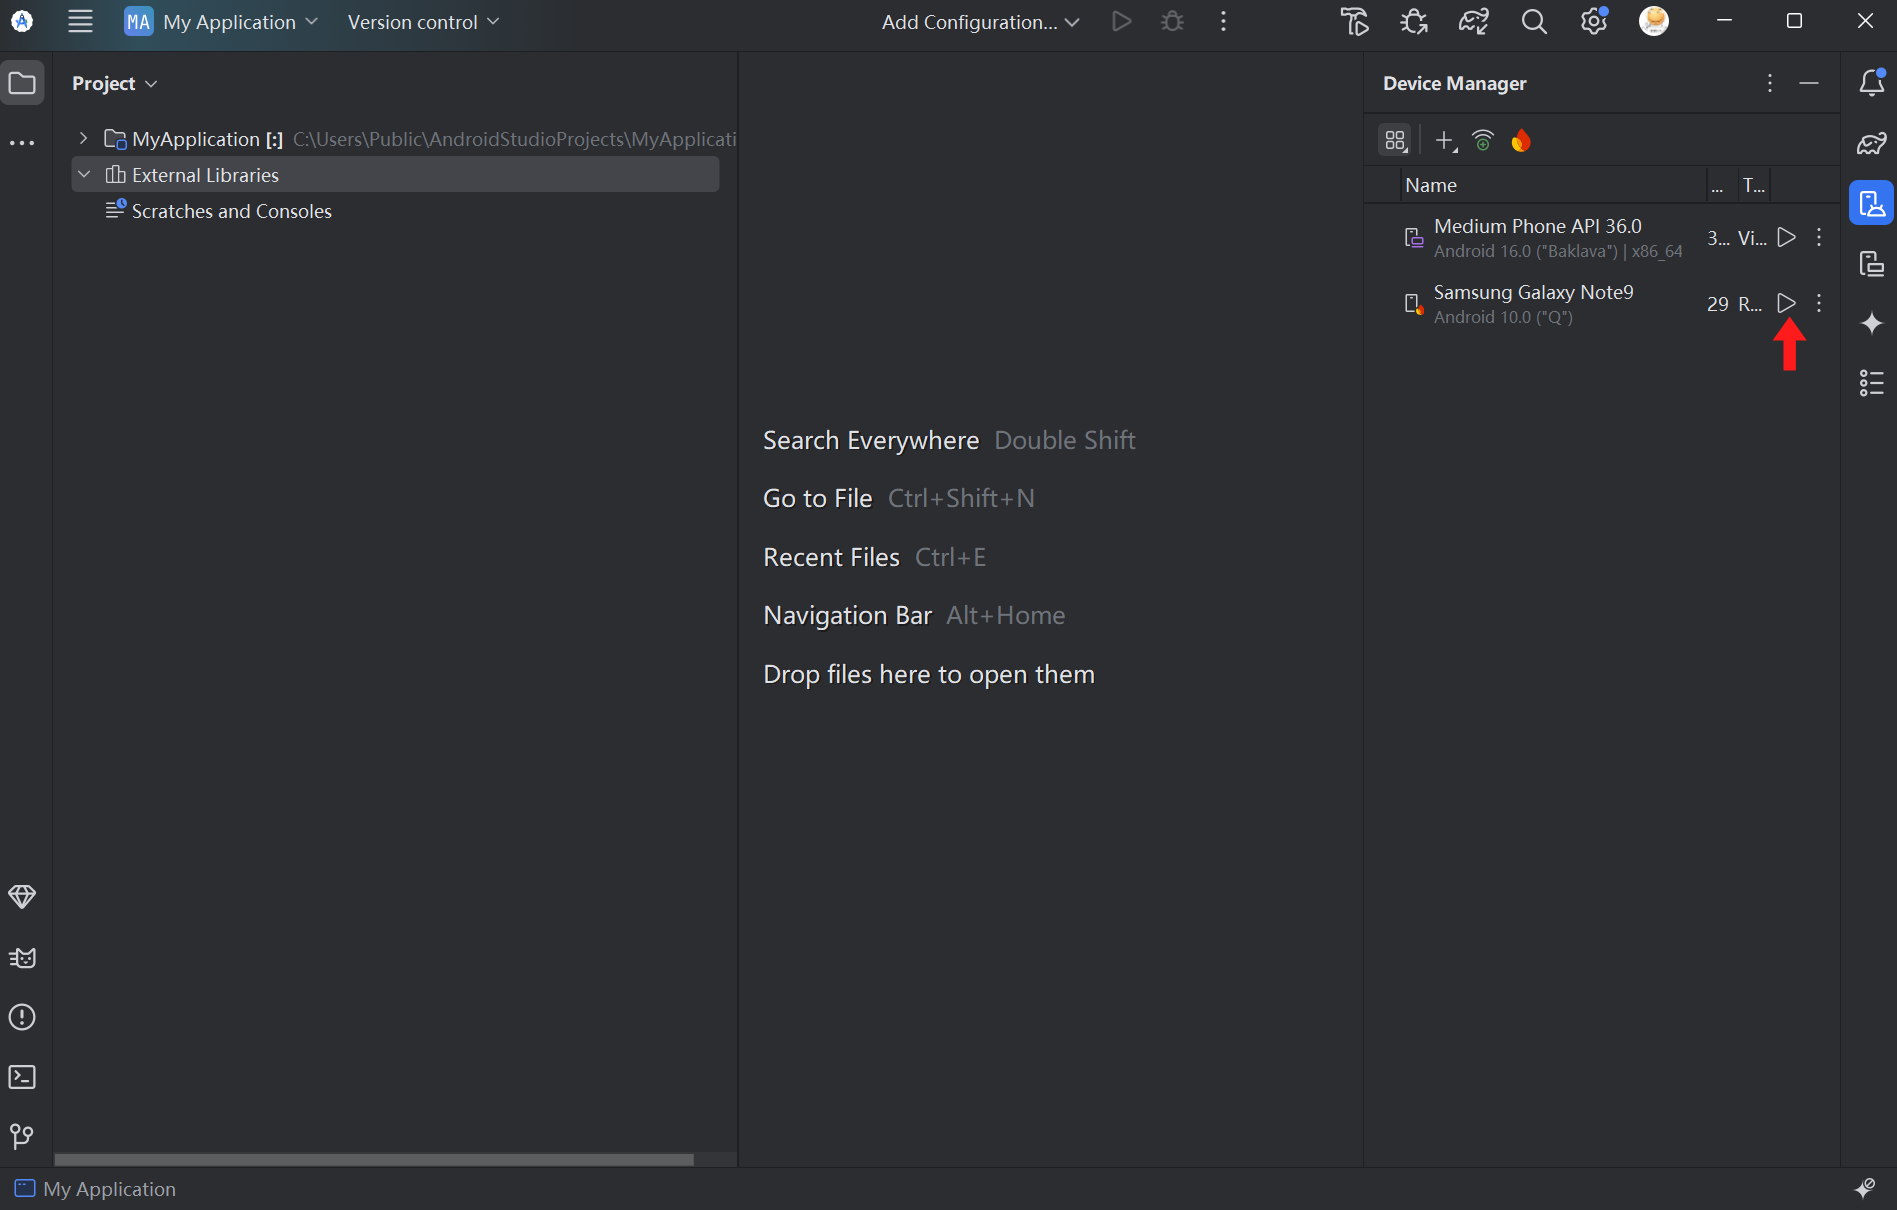
Task: Collapse the External Libraries node
Action: (84, 175)
